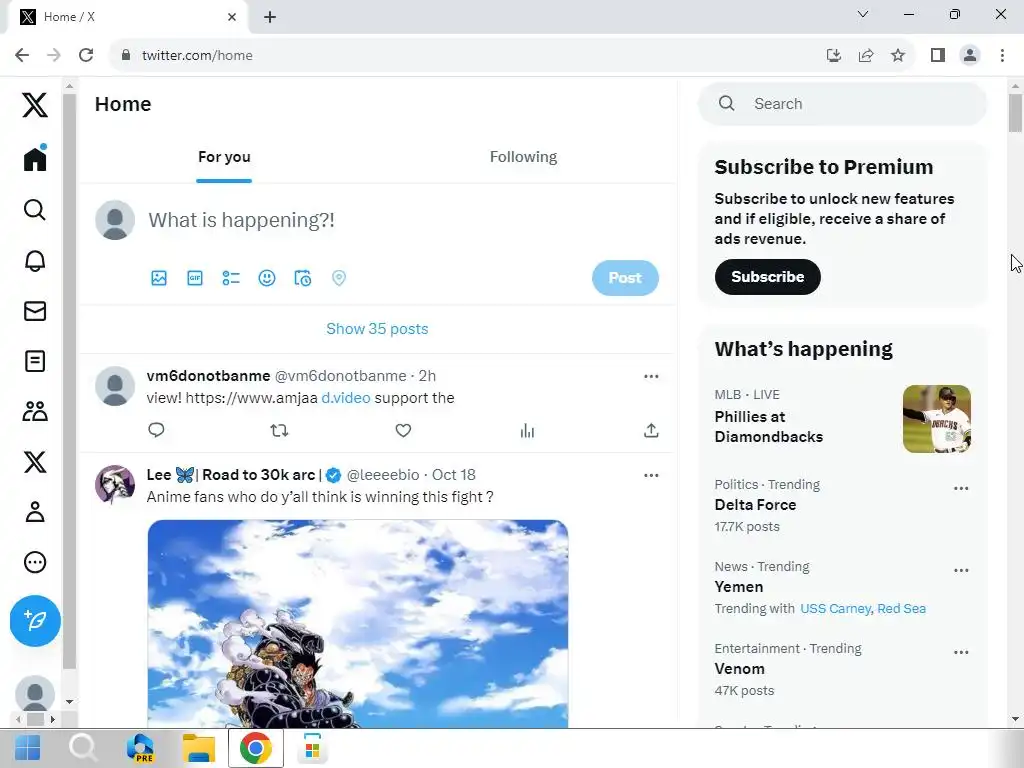Open USS Carney trending link
Image resolution: width=1024 pixels, height=768 pixels.
click(x=835, y=608)
